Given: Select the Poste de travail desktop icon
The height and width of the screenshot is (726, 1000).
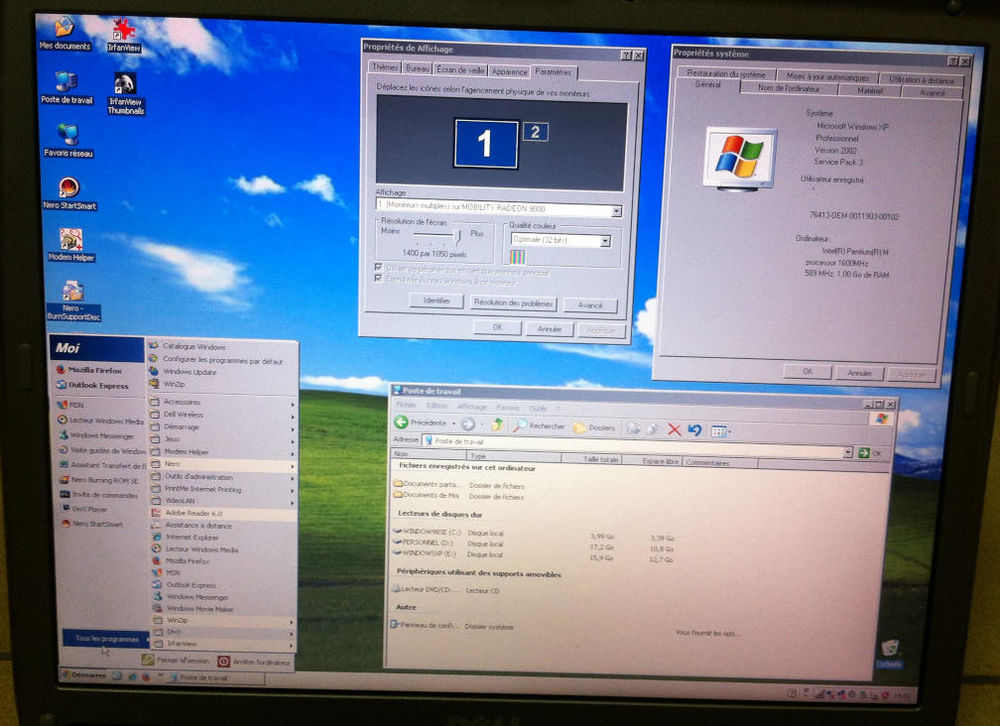Looking at the screenshot, I should click(x=66, y=87).
